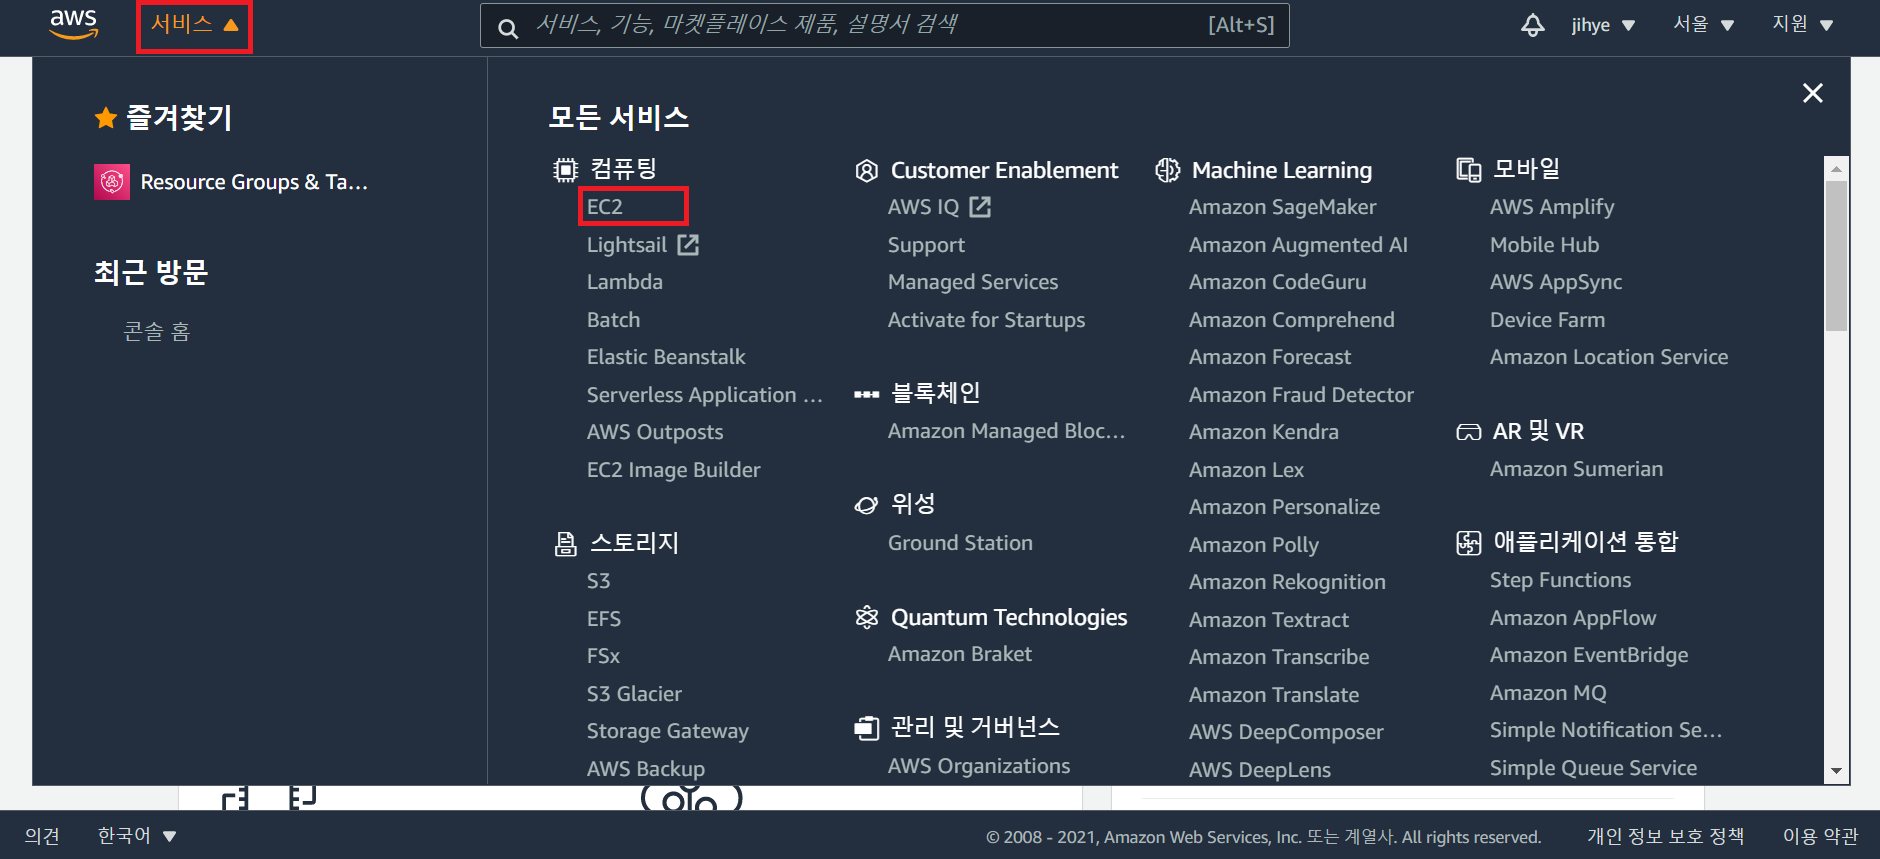The height and width of the screenshot is (859, 1880).
Task: Click the Application Integration icon
Action: tap(1469, 543)
